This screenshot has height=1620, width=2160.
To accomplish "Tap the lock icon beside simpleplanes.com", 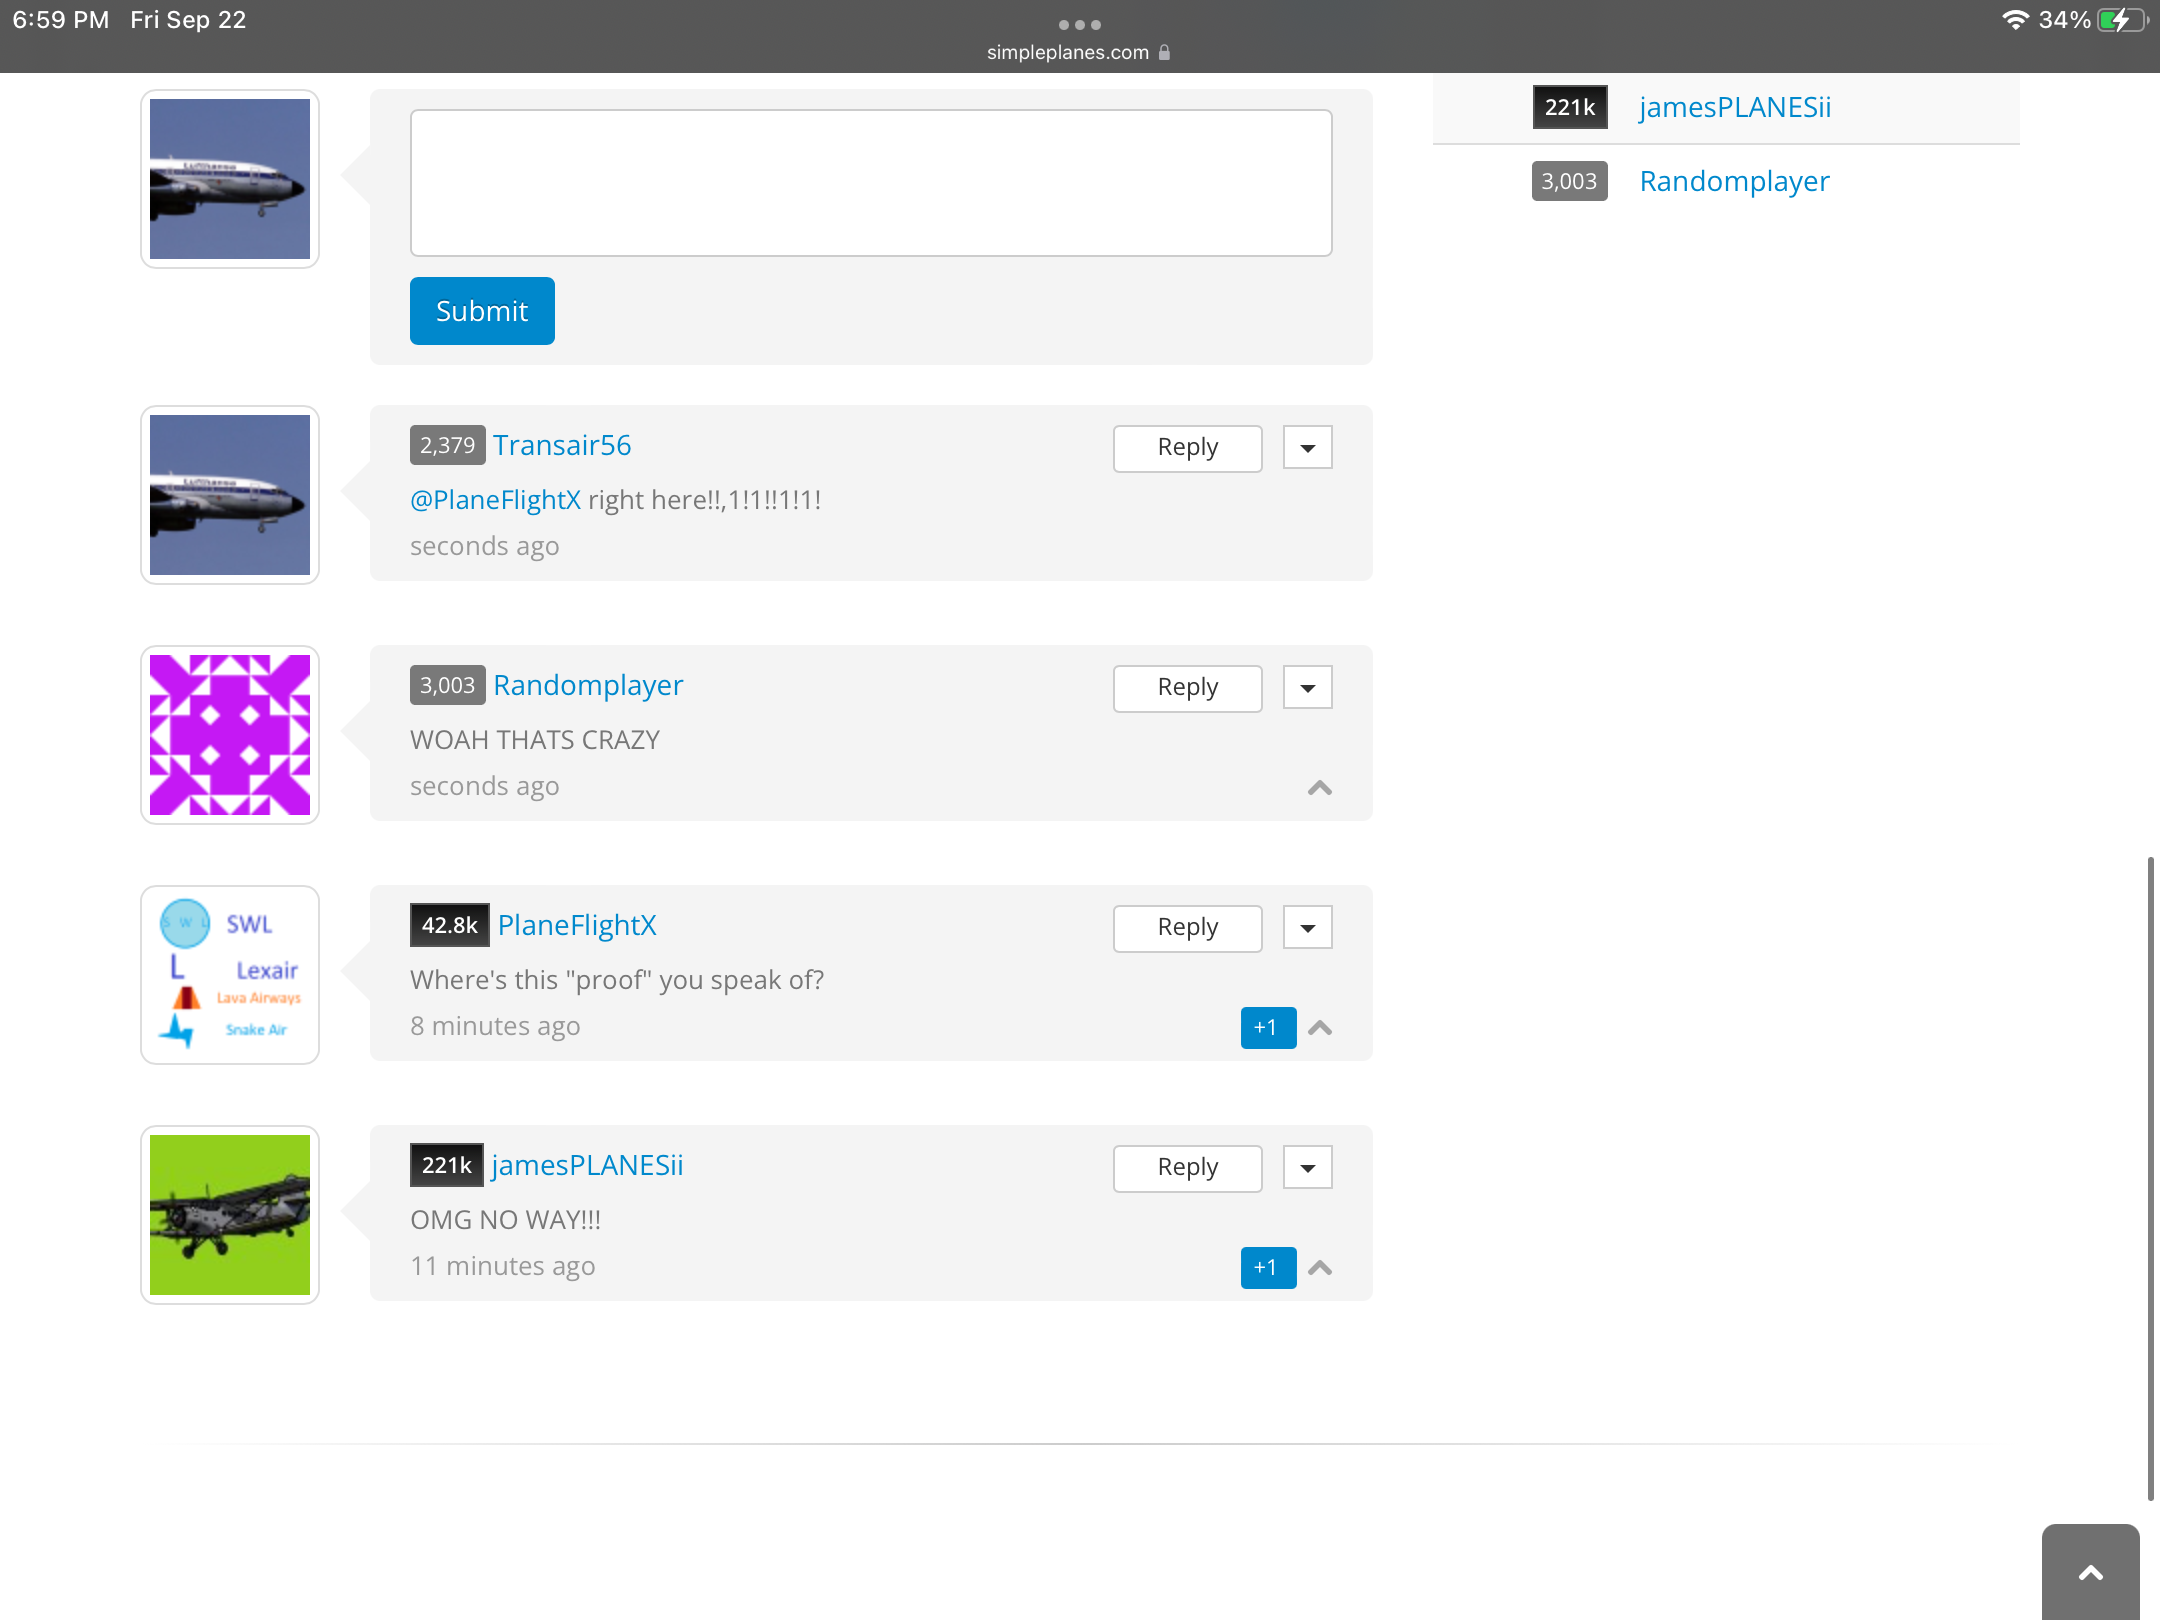I will [1164, 52].
